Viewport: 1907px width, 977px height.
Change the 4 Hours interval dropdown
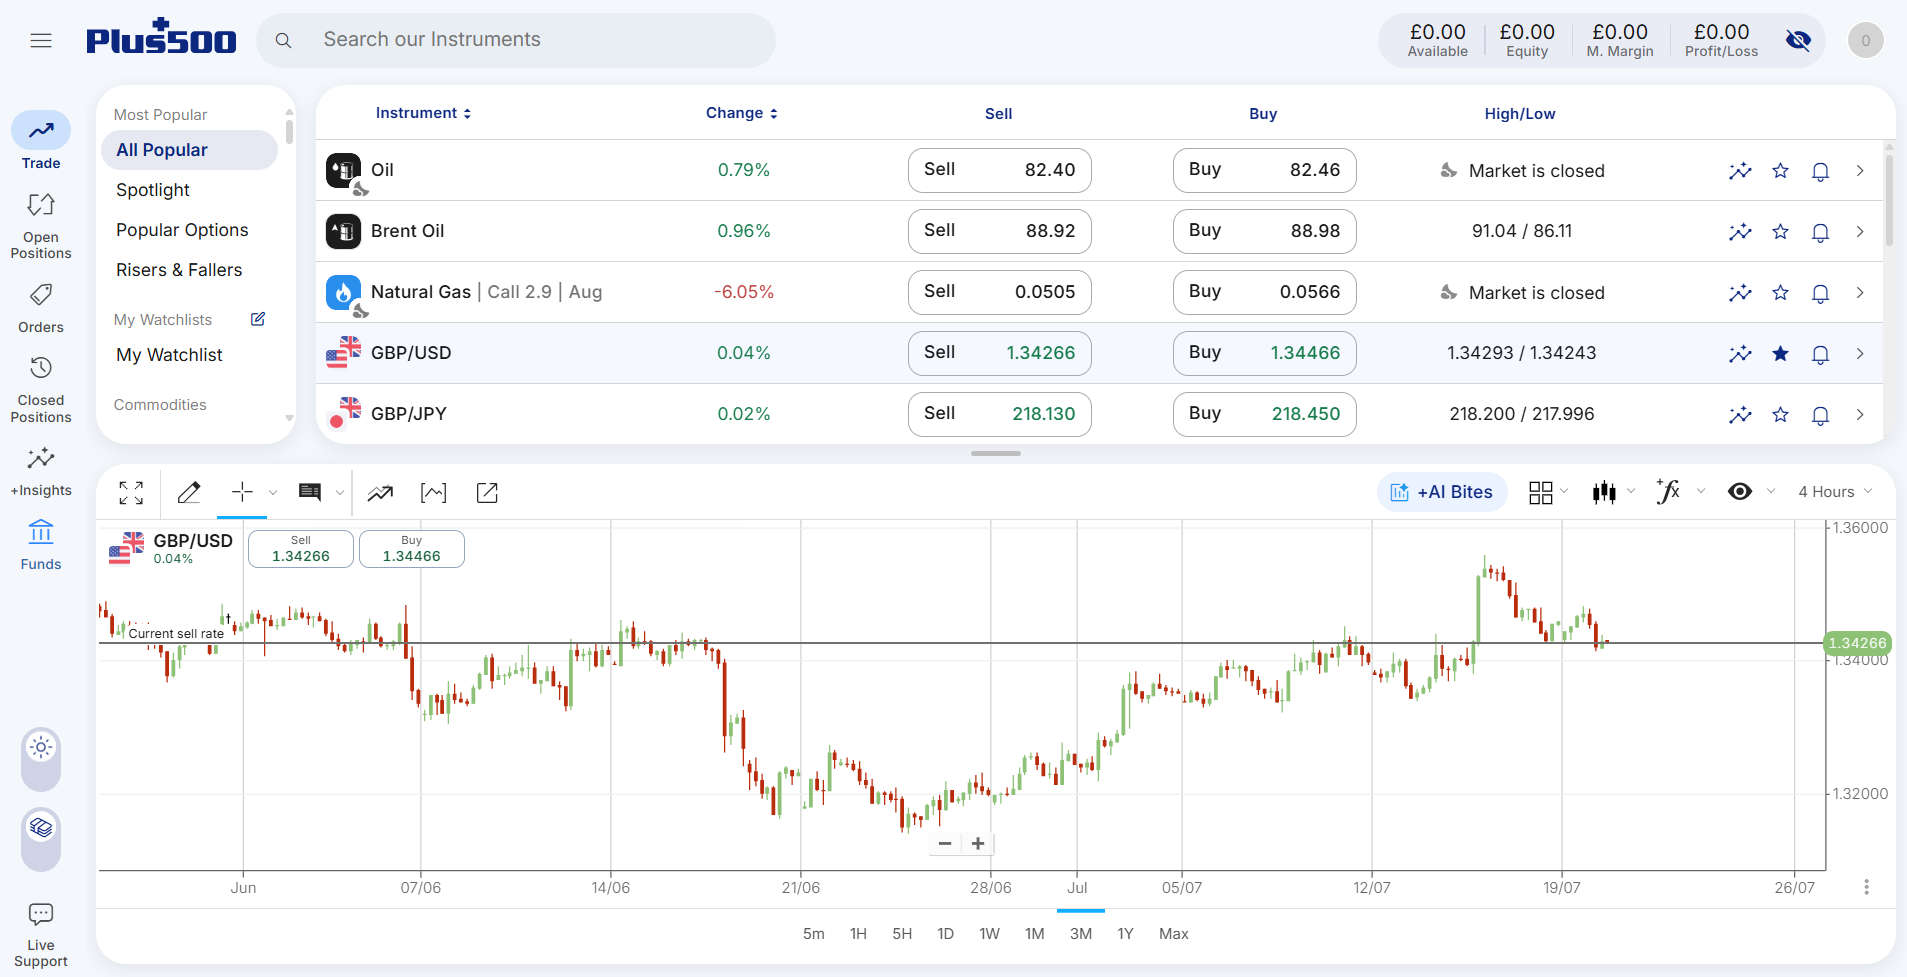pyautogui.click(x=1835, y=492)
